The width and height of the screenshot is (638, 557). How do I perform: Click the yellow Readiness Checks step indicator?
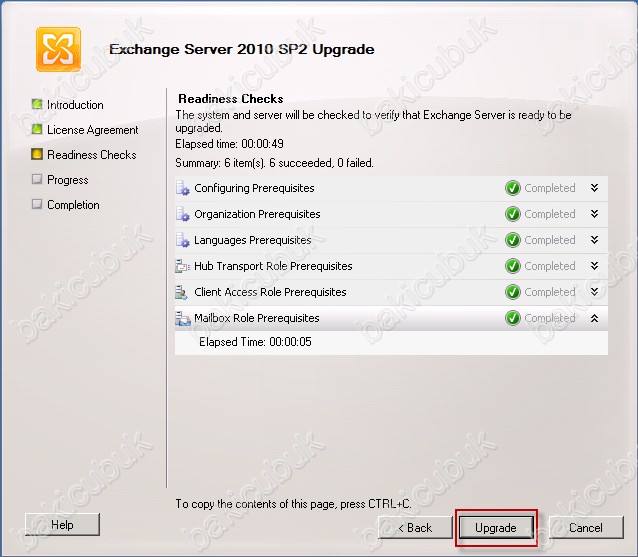(37, 154)
